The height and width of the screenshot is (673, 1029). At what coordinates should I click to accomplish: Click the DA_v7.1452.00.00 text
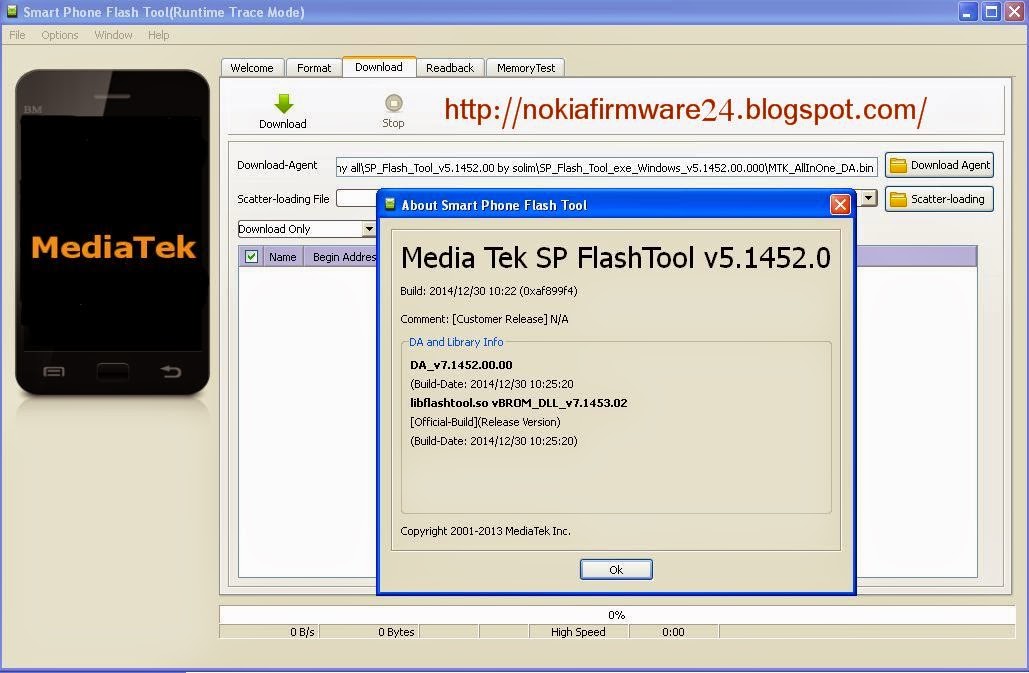(461, 365)
